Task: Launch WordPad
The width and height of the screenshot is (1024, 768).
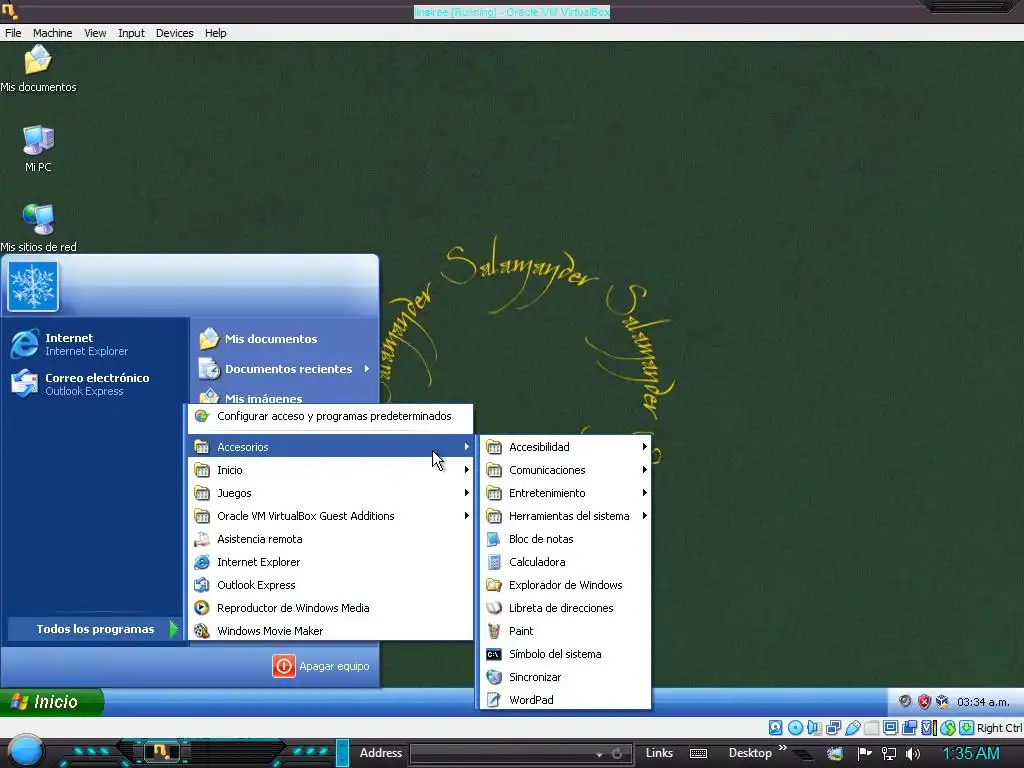Action: [566, 700]
